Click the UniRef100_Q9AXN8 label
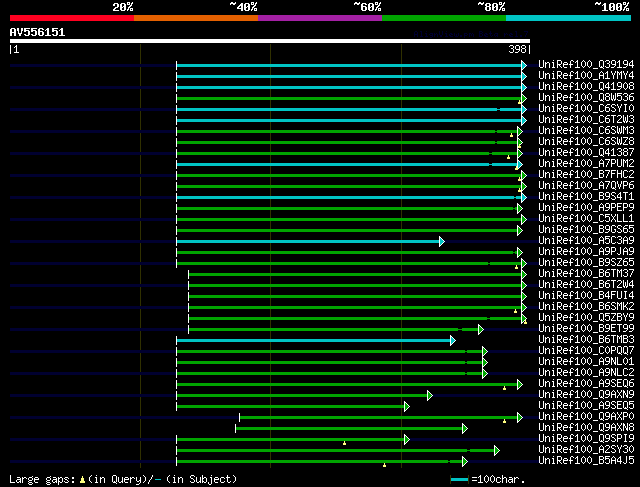The image size is (640, 487). pos(586,428)
